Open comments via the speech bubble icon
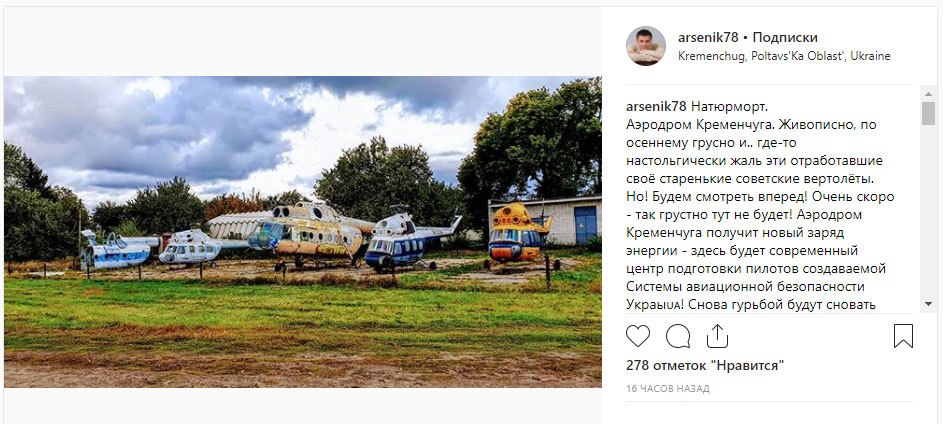This screenshot has width=943, height=424. [678, 336]
